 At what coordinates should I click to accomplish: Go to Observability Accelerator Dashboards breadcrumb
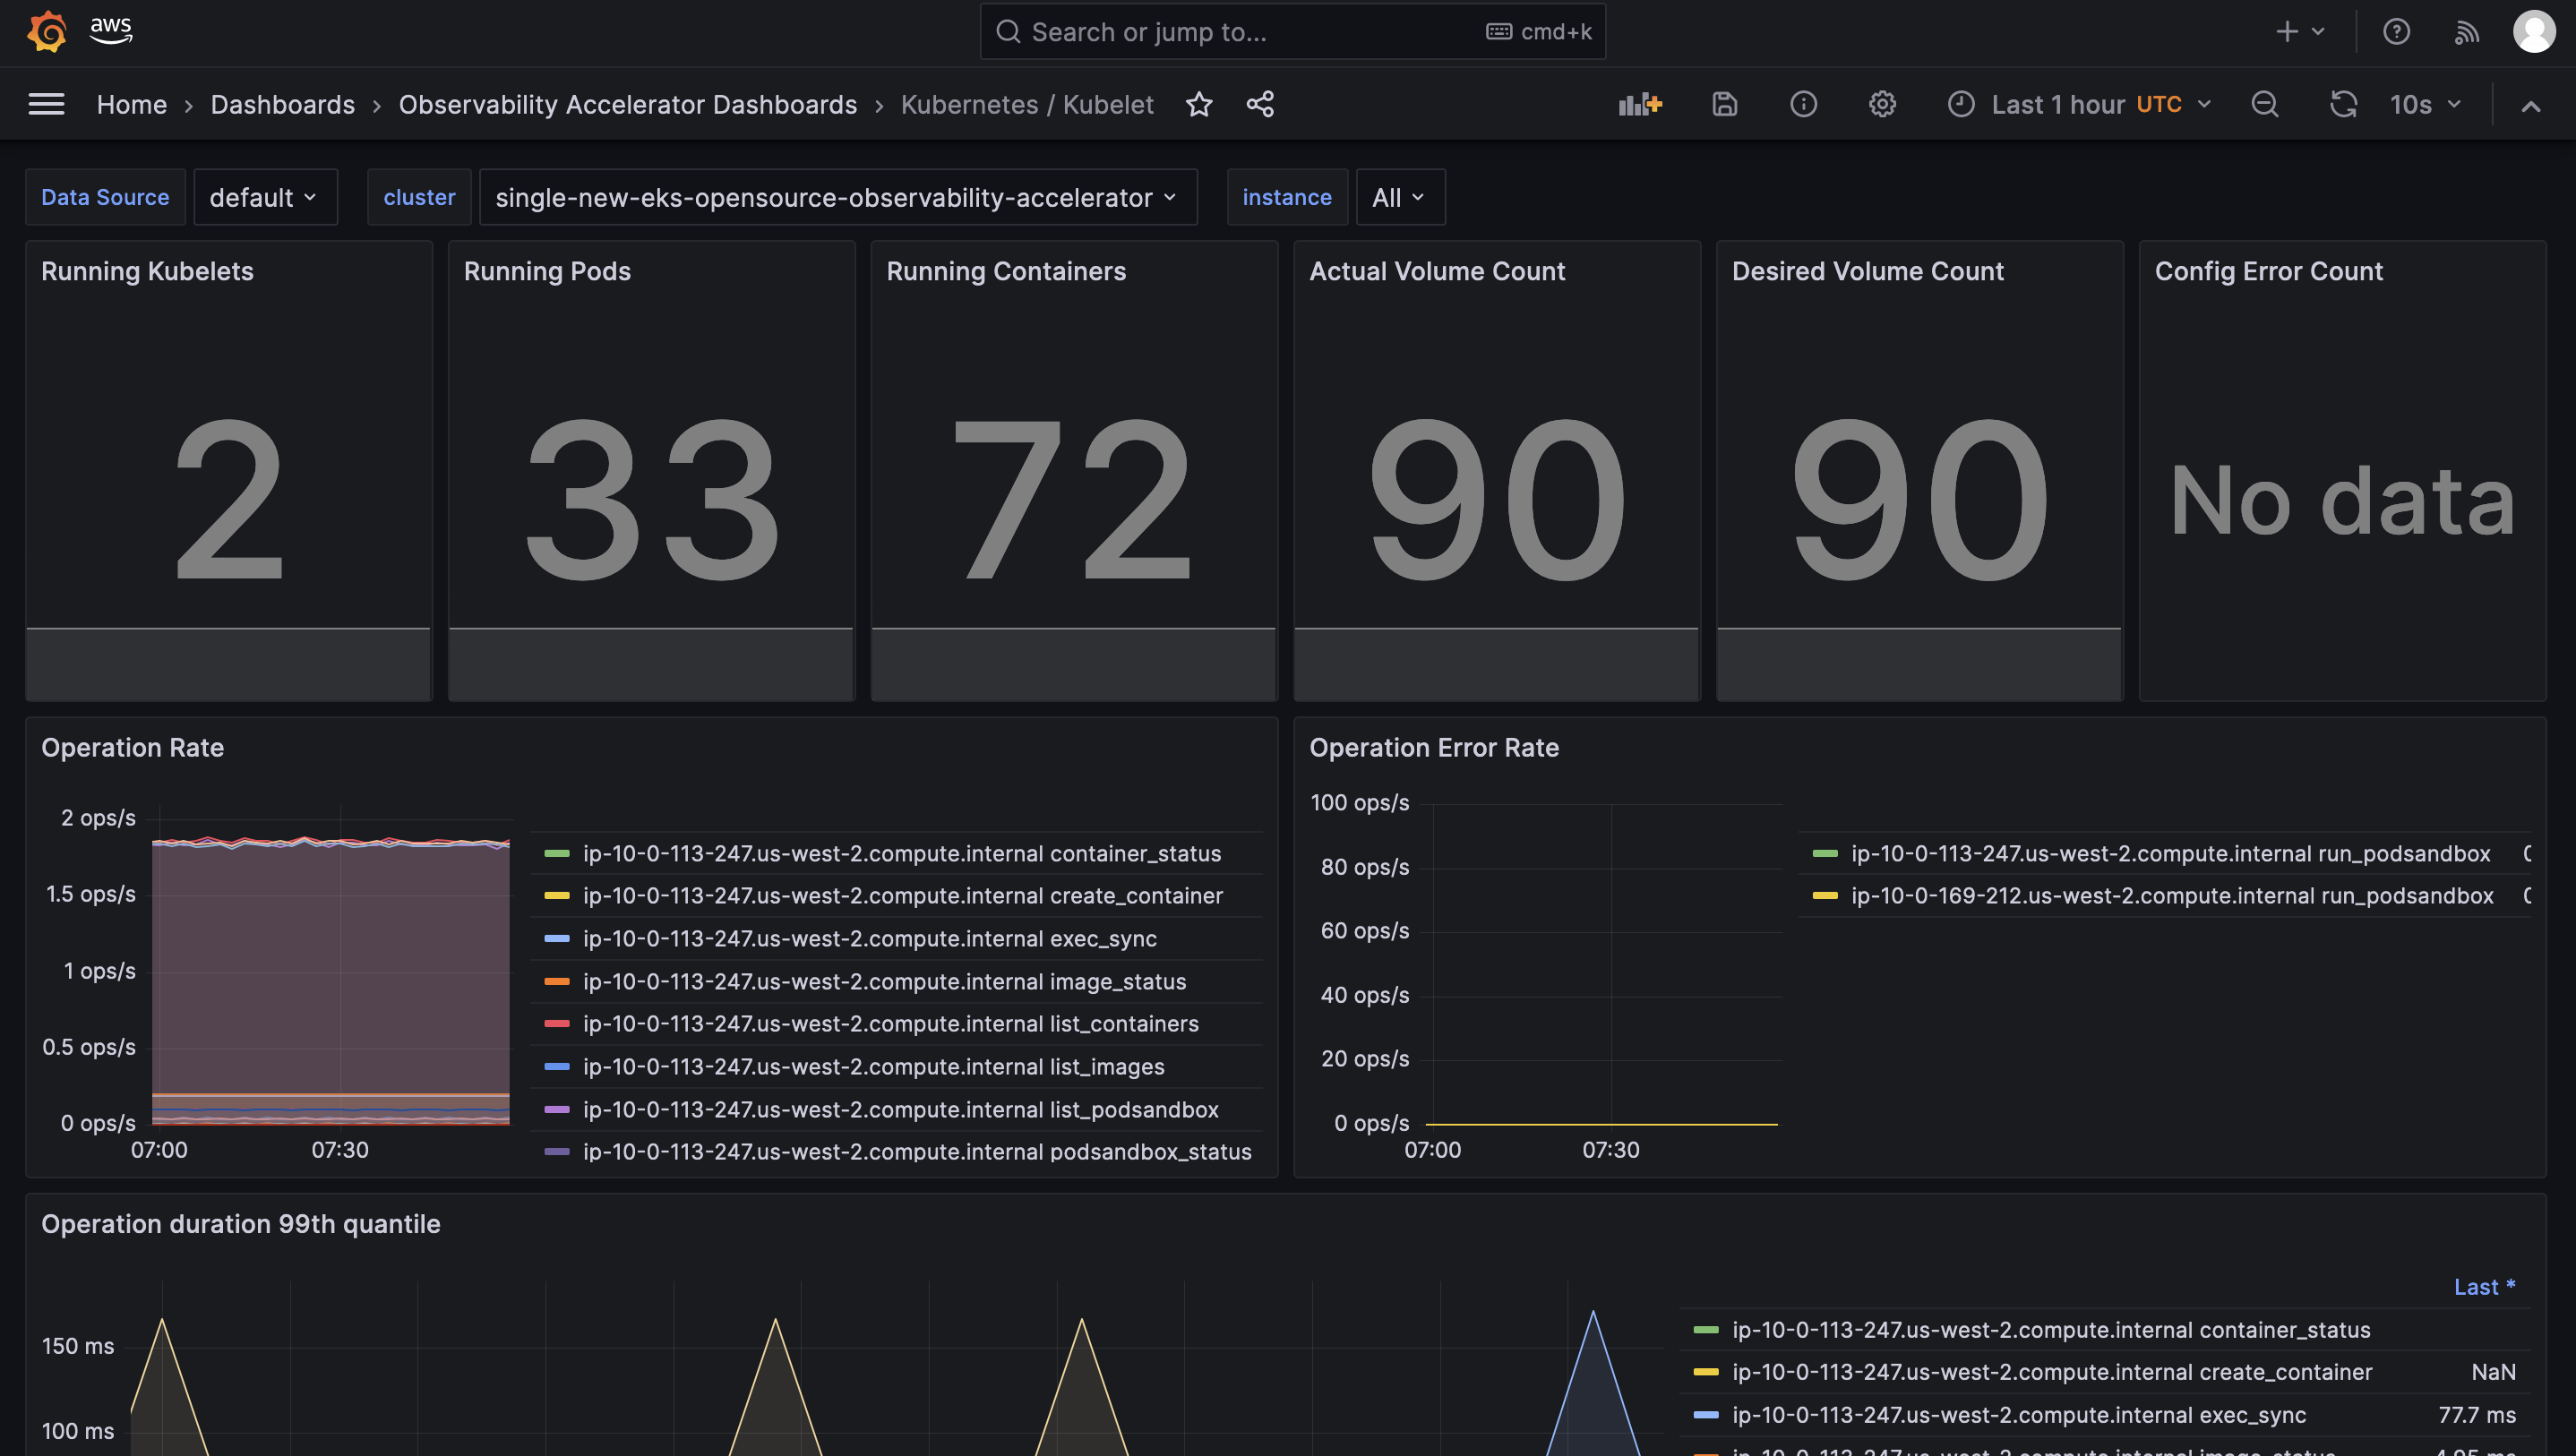tap(627, 104)
